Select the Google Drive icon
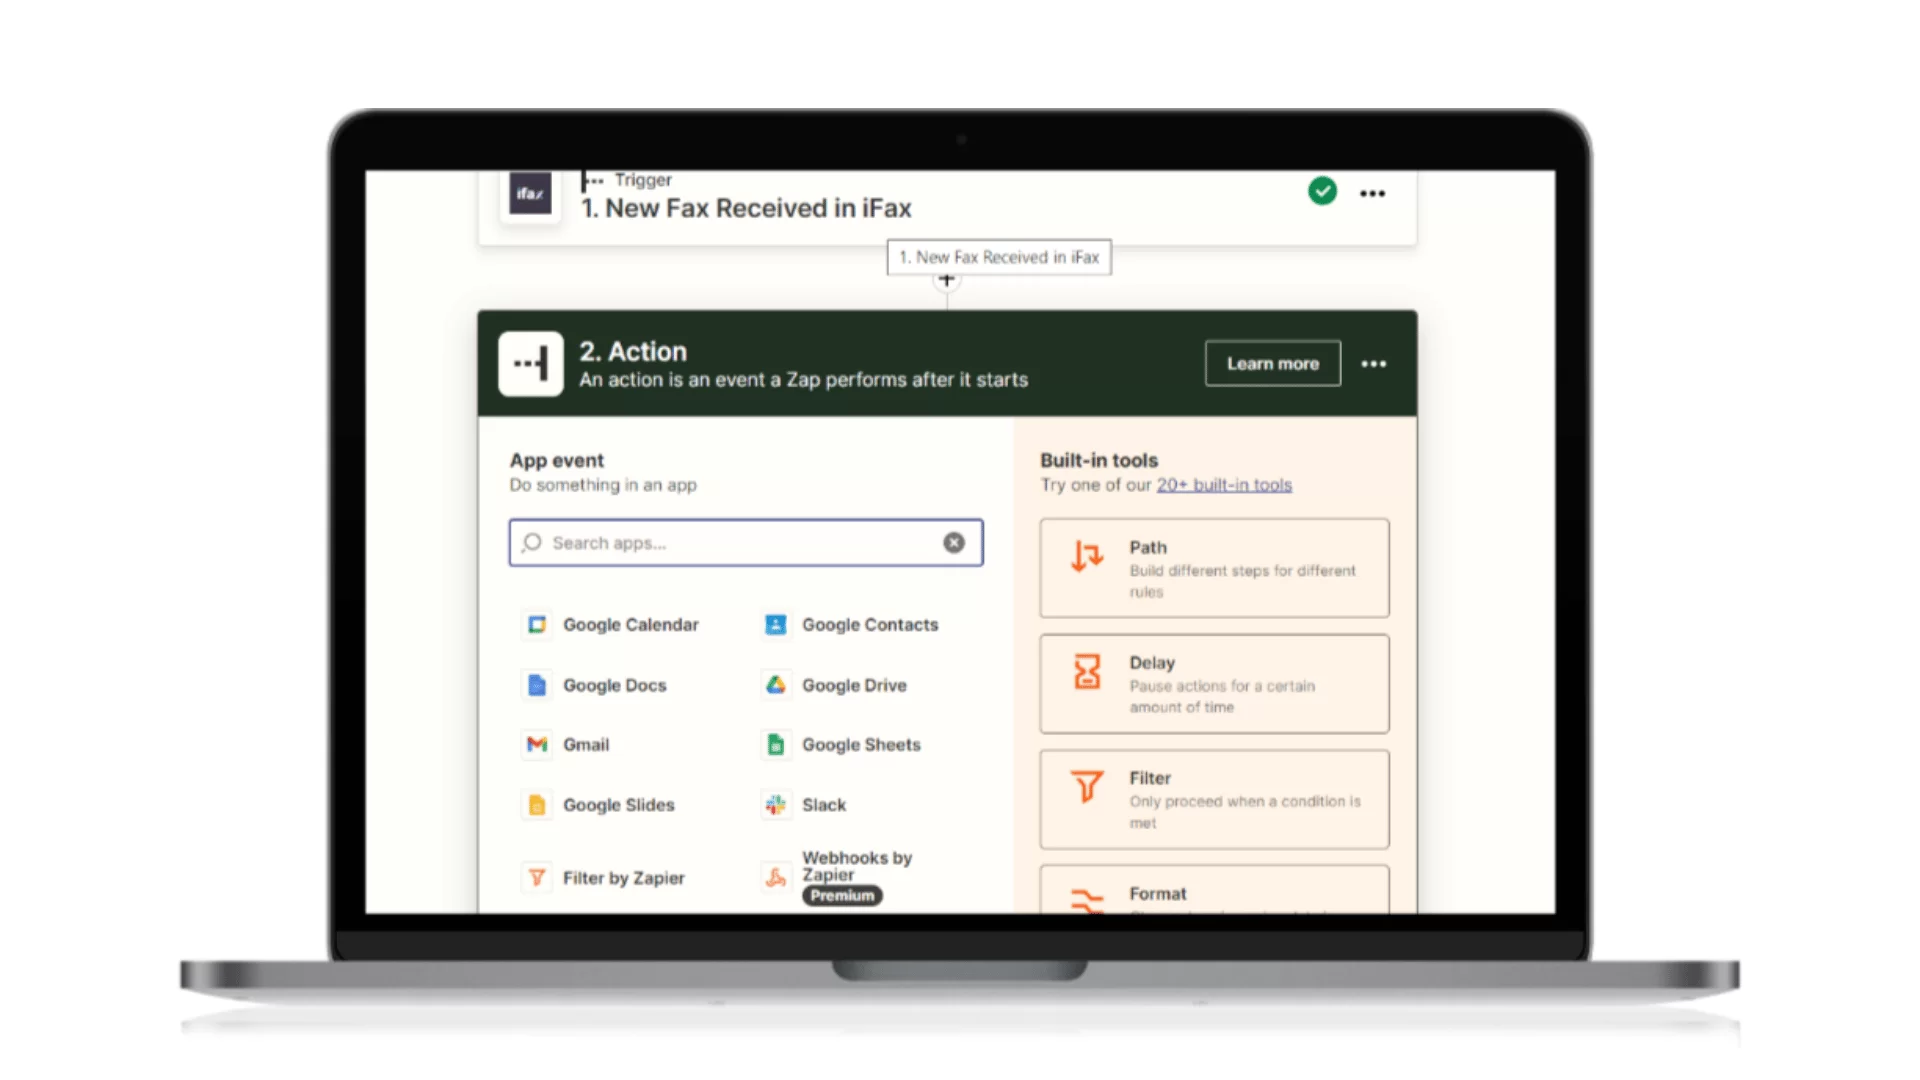The width and height of the screenshot is (1920, 1080). tap(775, 685)
